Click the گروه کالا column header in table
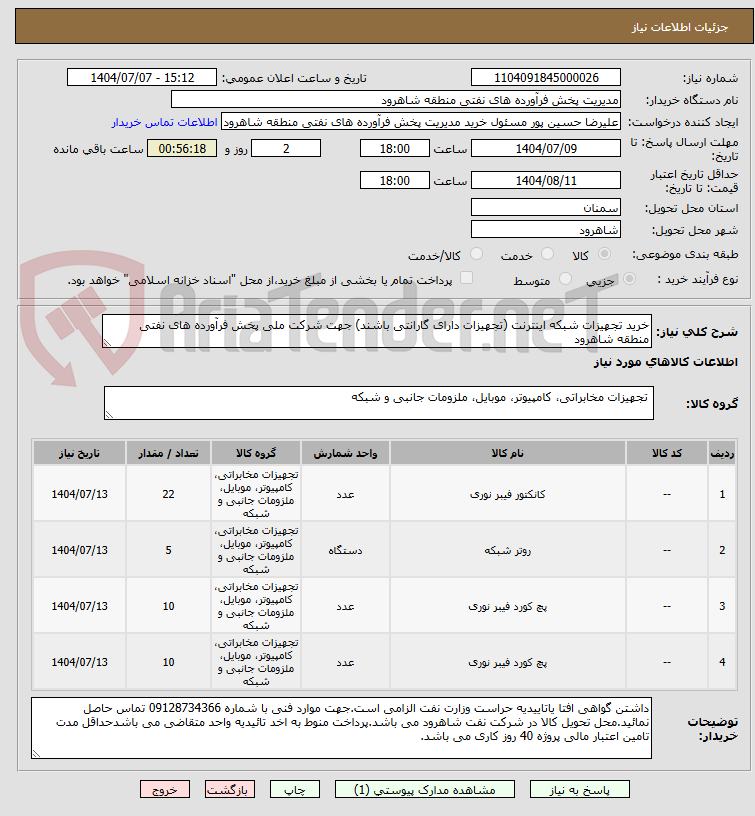This screenshot has width=755, height=816. coord(256,453)
